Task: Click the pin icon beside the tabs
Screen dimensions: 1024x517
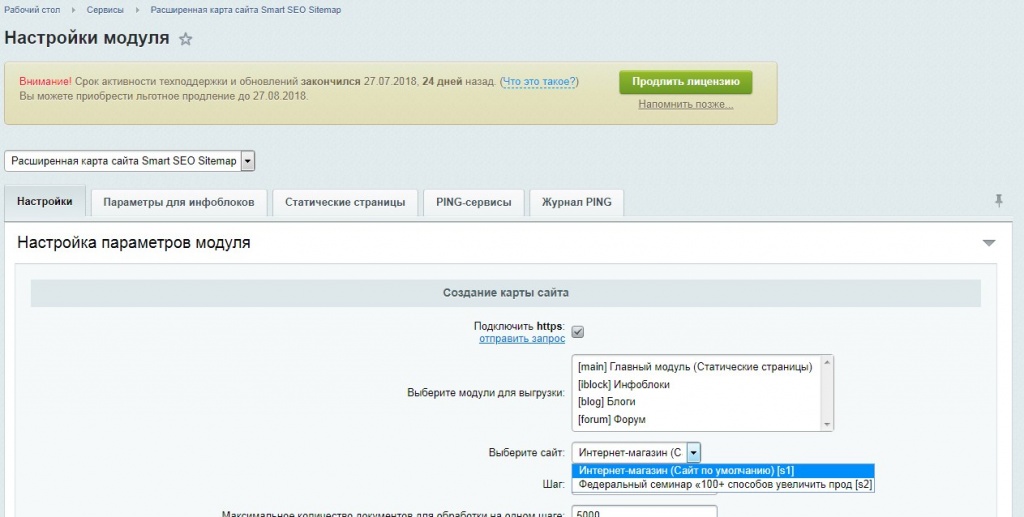Action: pyautogui.click(x=998, y=201)
